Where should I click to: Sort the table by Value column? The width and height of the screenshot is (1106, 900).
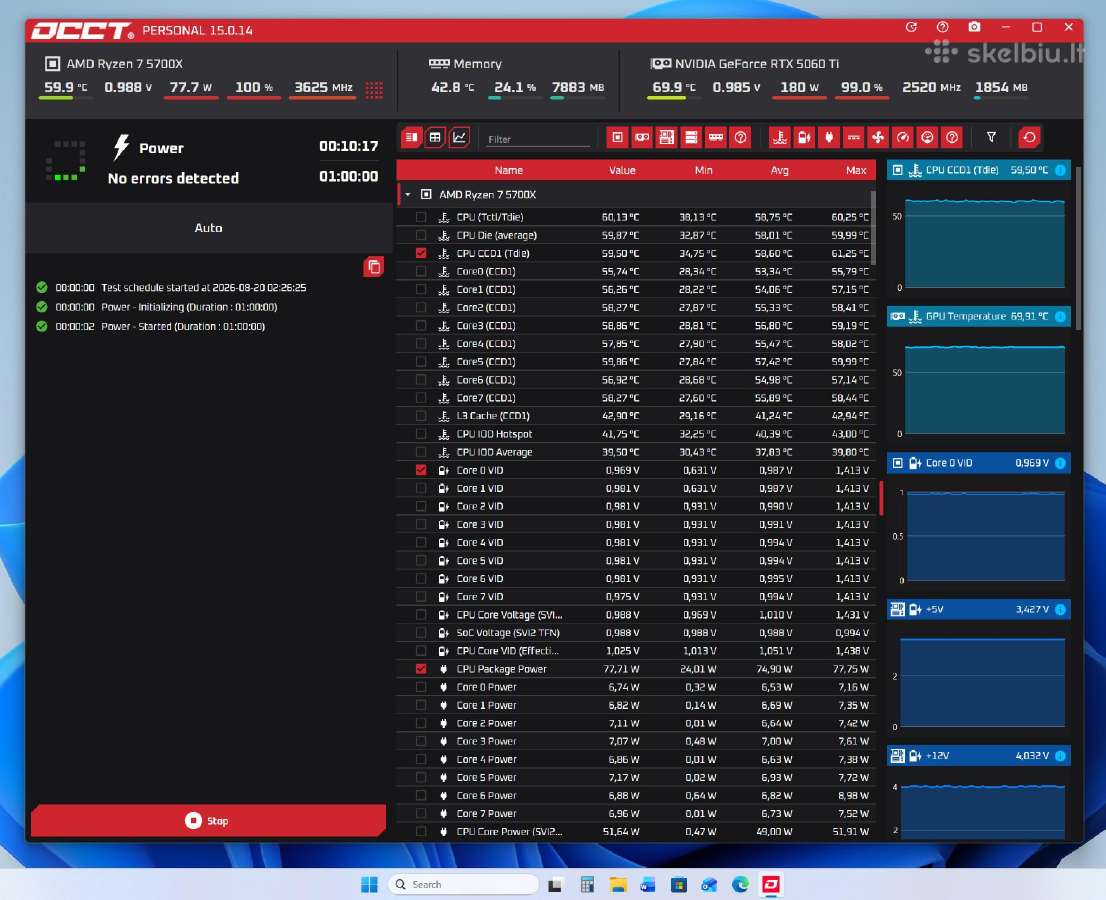point(622,170)
